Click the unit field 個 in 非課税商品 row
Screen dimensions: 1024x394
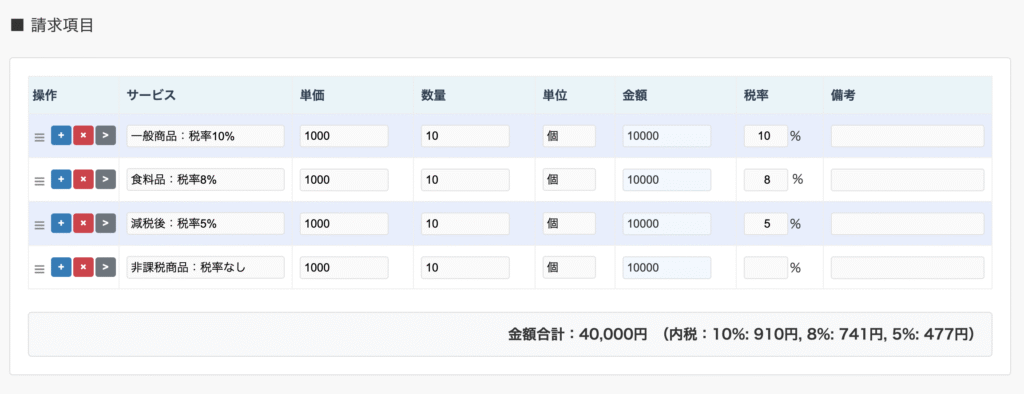pos(569,267)
